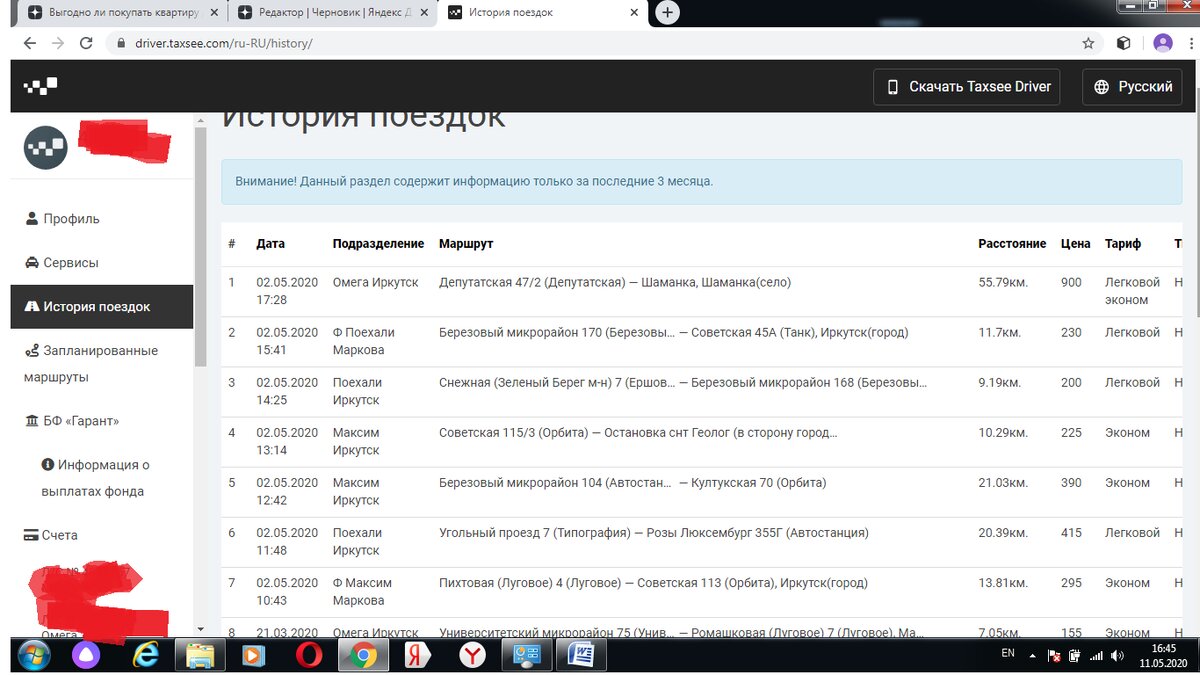The height and width of the screenshot is (675, 1200).
Task: Click route 'Пихтовая (Луговое) 4' row
Action: [653, 582]
